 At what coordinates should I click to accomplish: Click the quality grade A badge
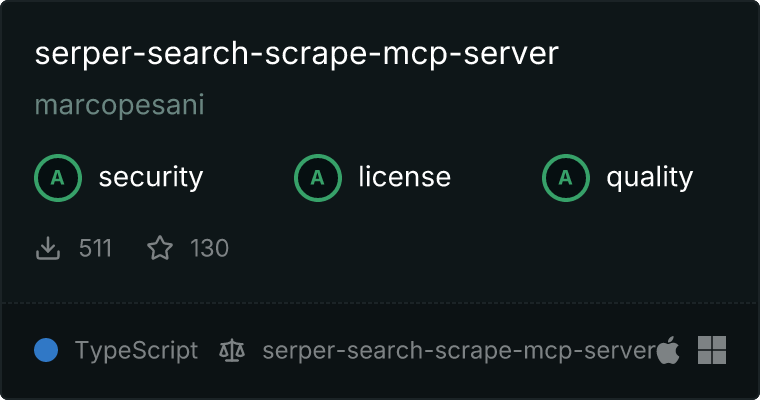tap(566, 178)
